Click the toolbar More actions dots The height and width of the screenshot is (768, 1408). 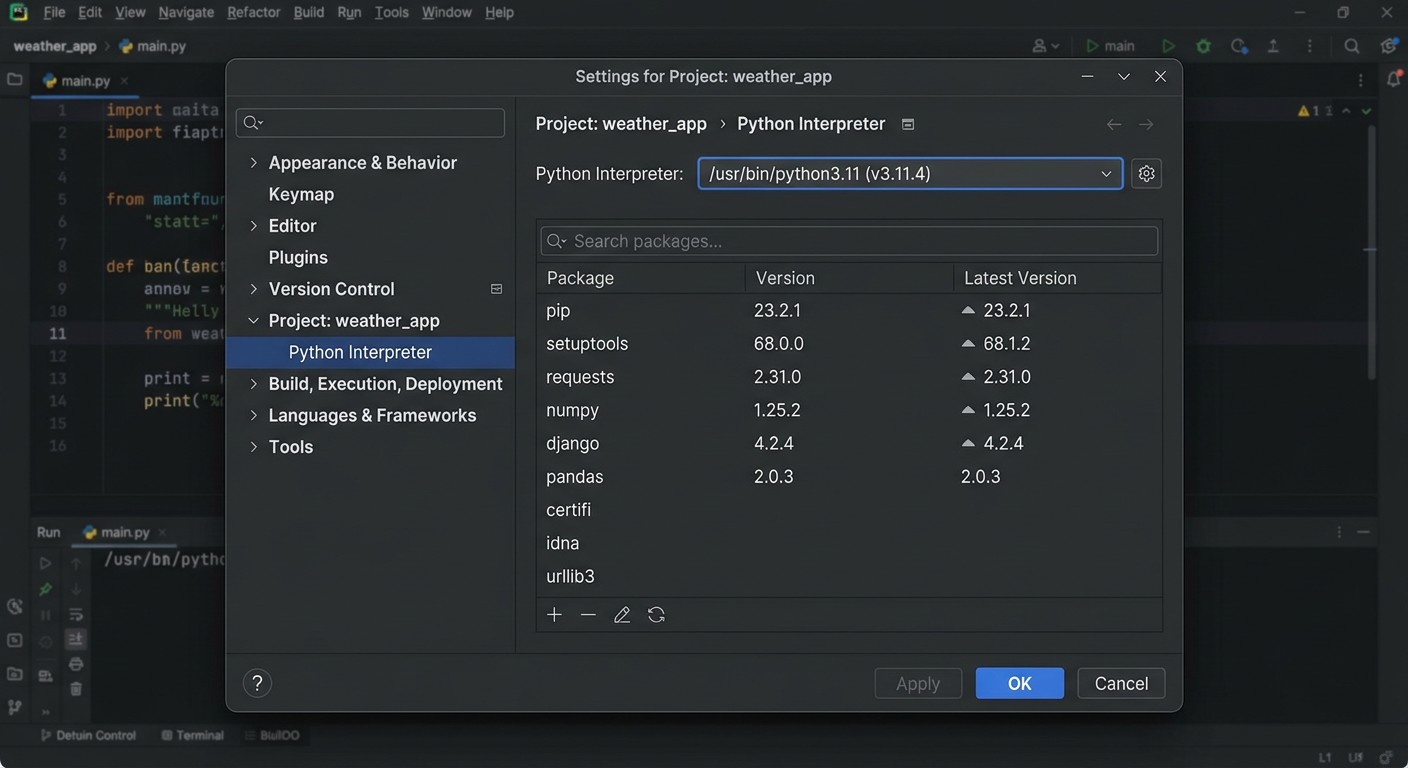(x=1309, y=46)
